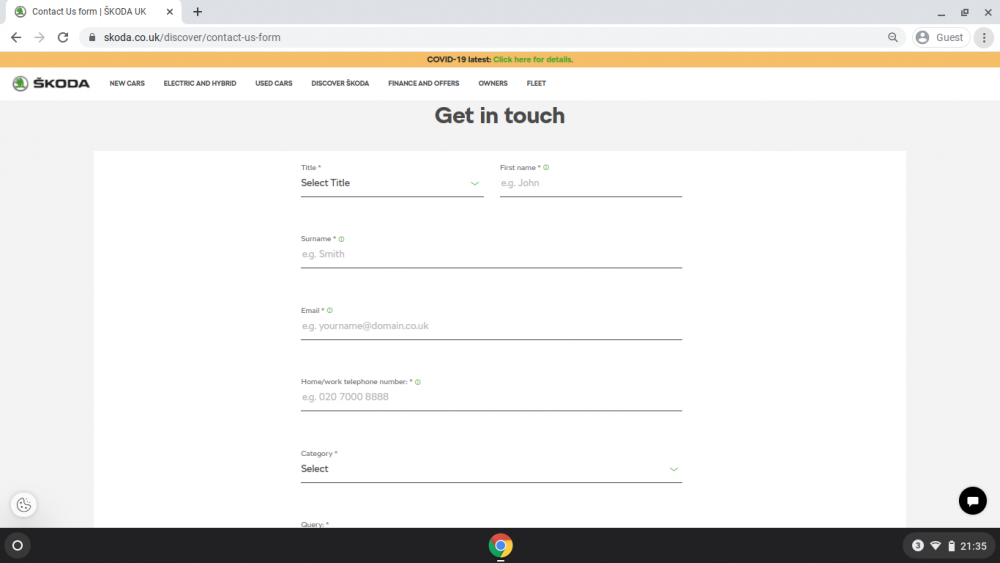Close the Contact Us form tab
This screenshot has width=1000, height=563.
click(170, 11)
